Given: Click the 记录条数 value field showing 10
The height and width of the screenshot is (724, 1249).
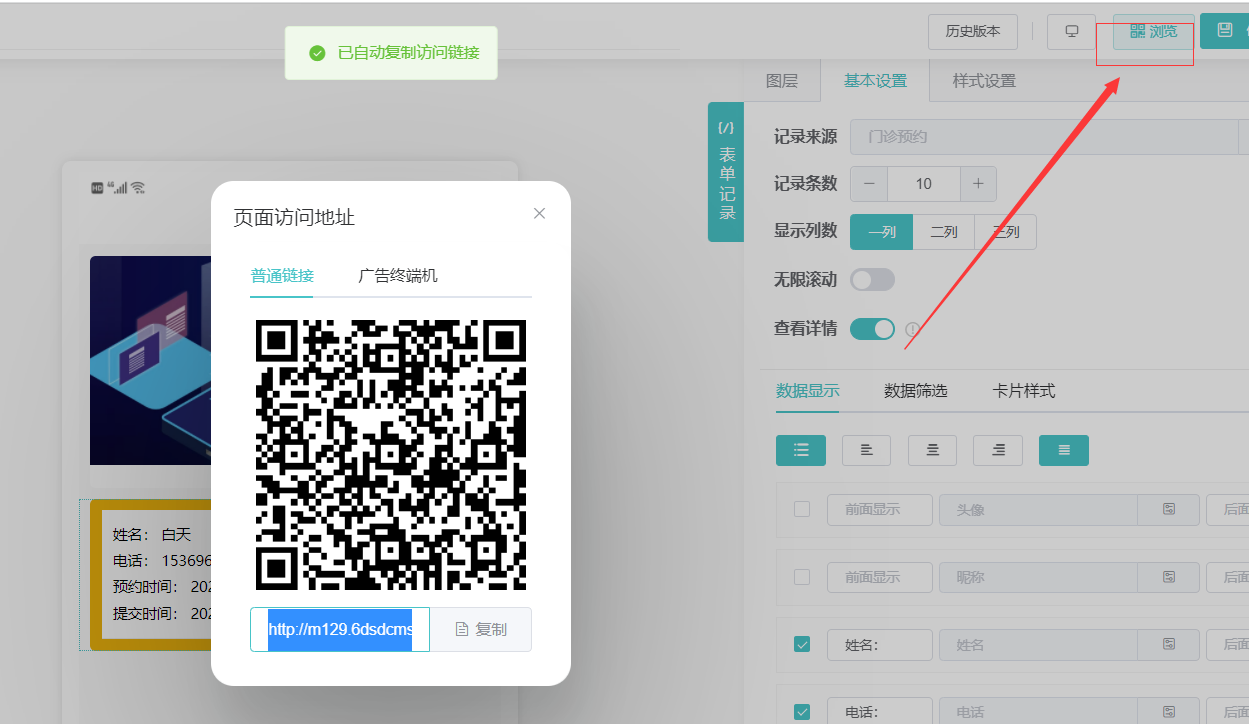Looking at the screenshot, I should tap(924, 184).
